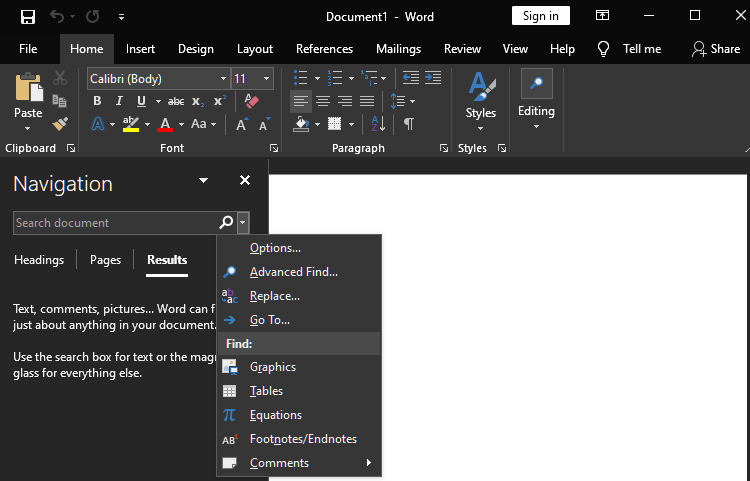Select the Format Painter brush

pyautogui.click(x=60, y=124)
